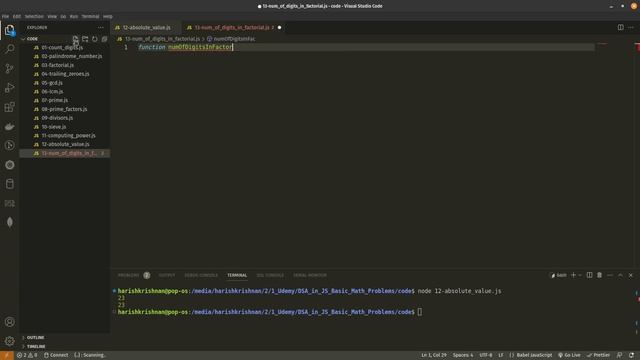Create a new file in CODE folder

(76, 39)
